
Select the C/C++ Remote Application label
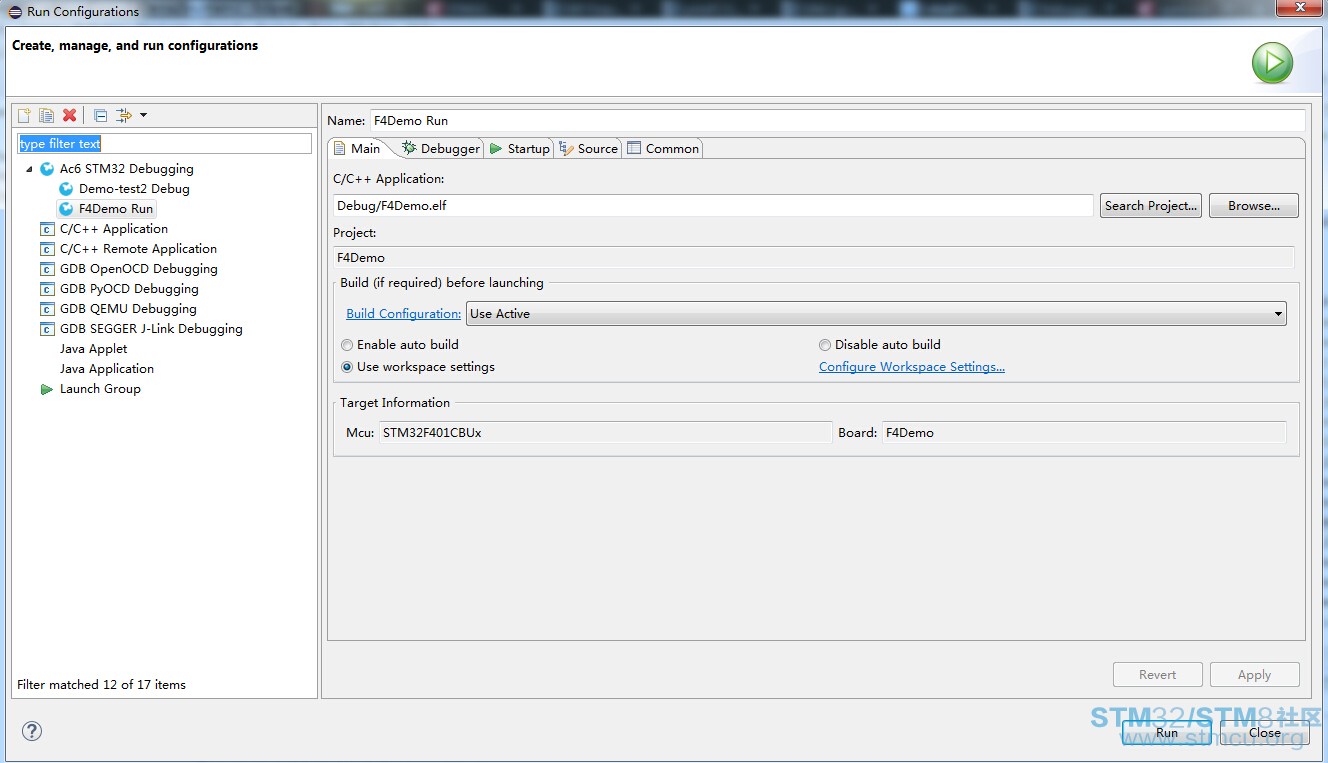tap(138, 249)
